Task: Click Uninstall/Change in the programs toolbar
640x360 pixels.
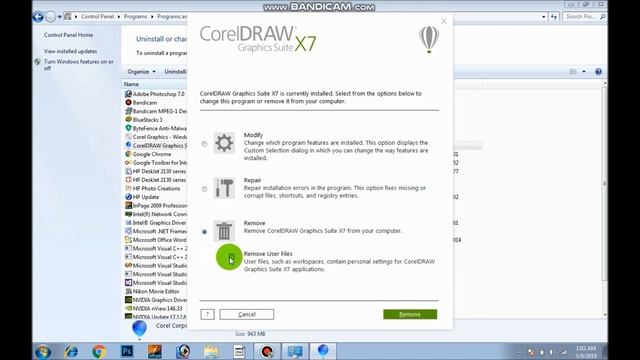Action: coord(175,71)
